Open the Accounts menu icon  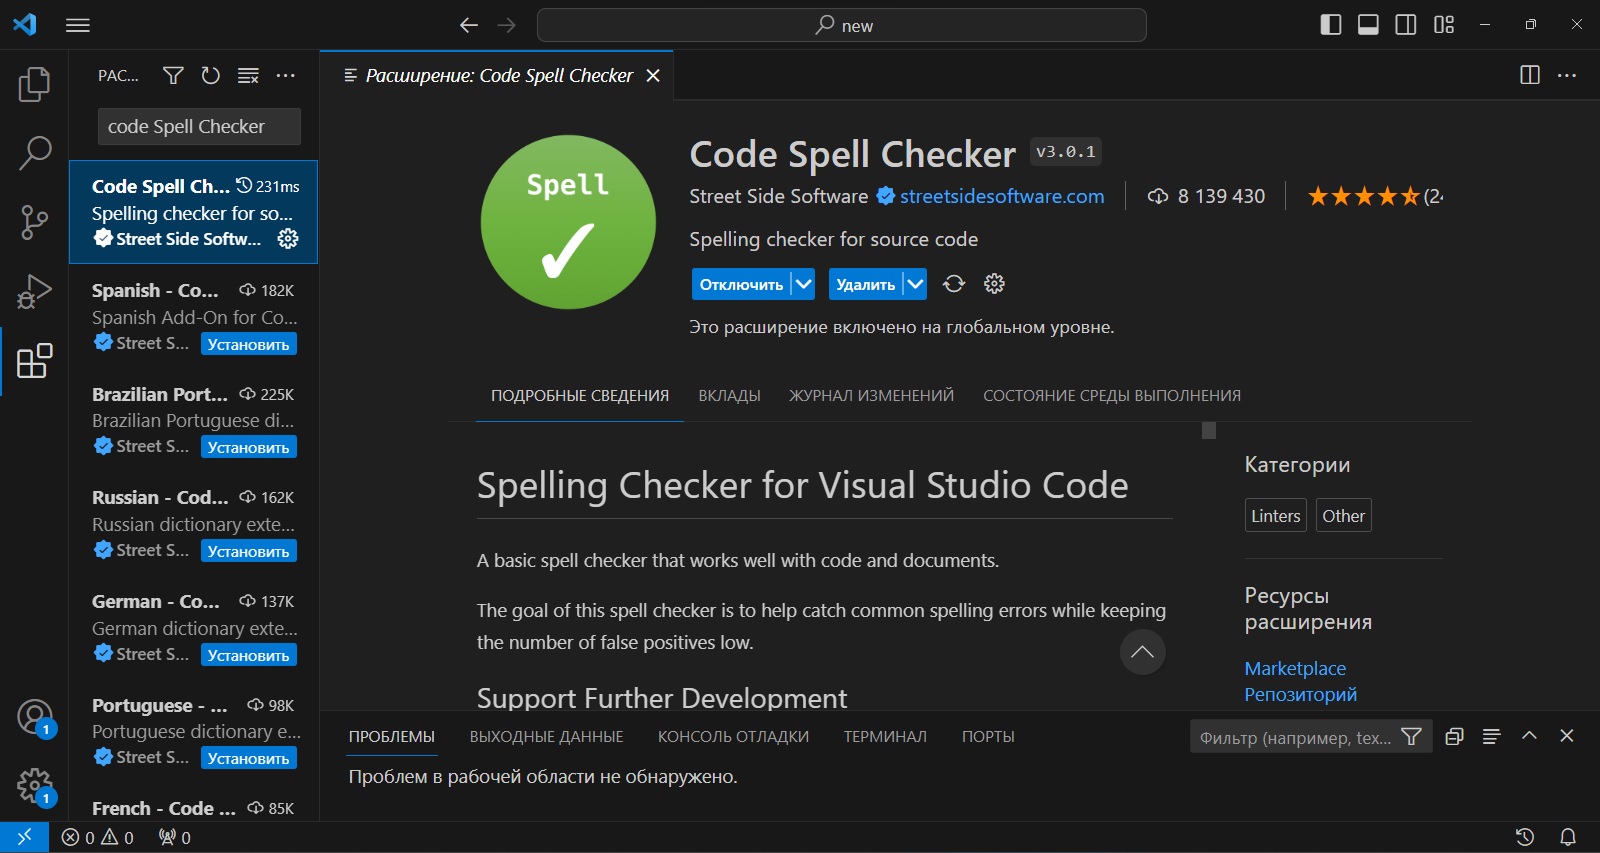click(34, 717)
